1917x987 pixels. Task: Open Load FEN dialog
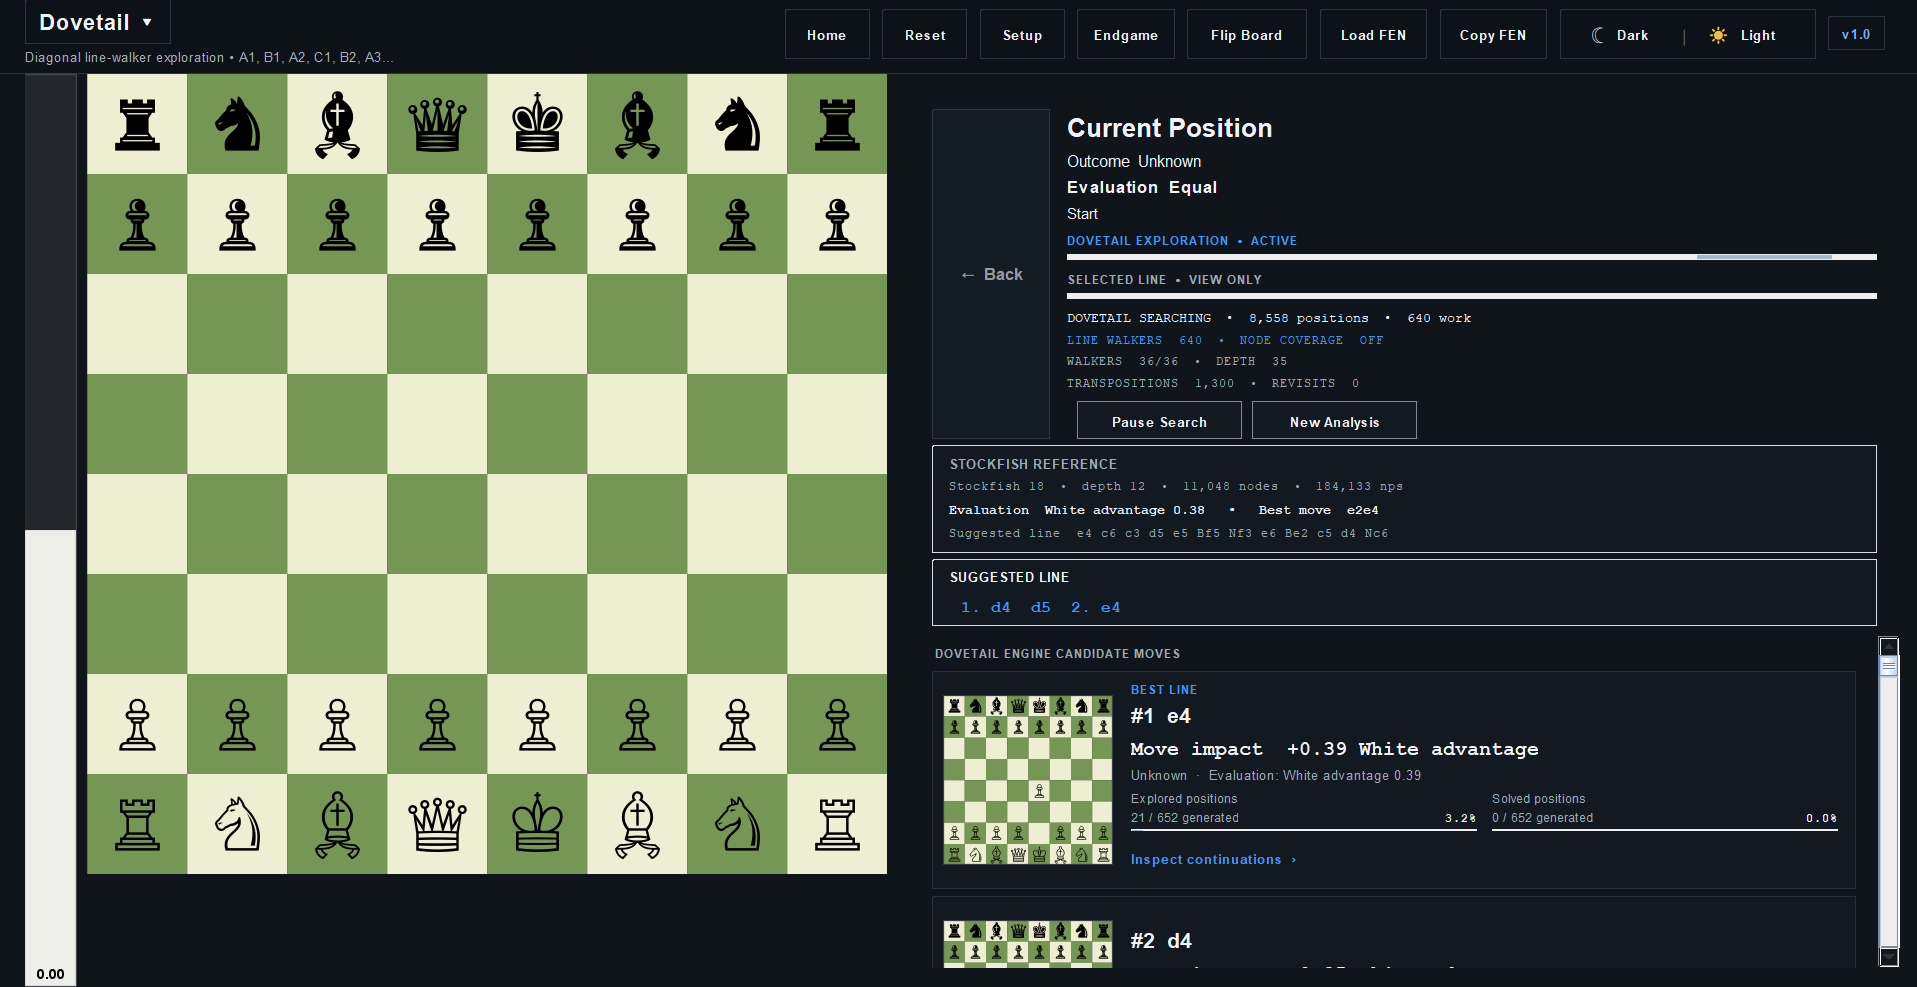[x=1373, y=35]
